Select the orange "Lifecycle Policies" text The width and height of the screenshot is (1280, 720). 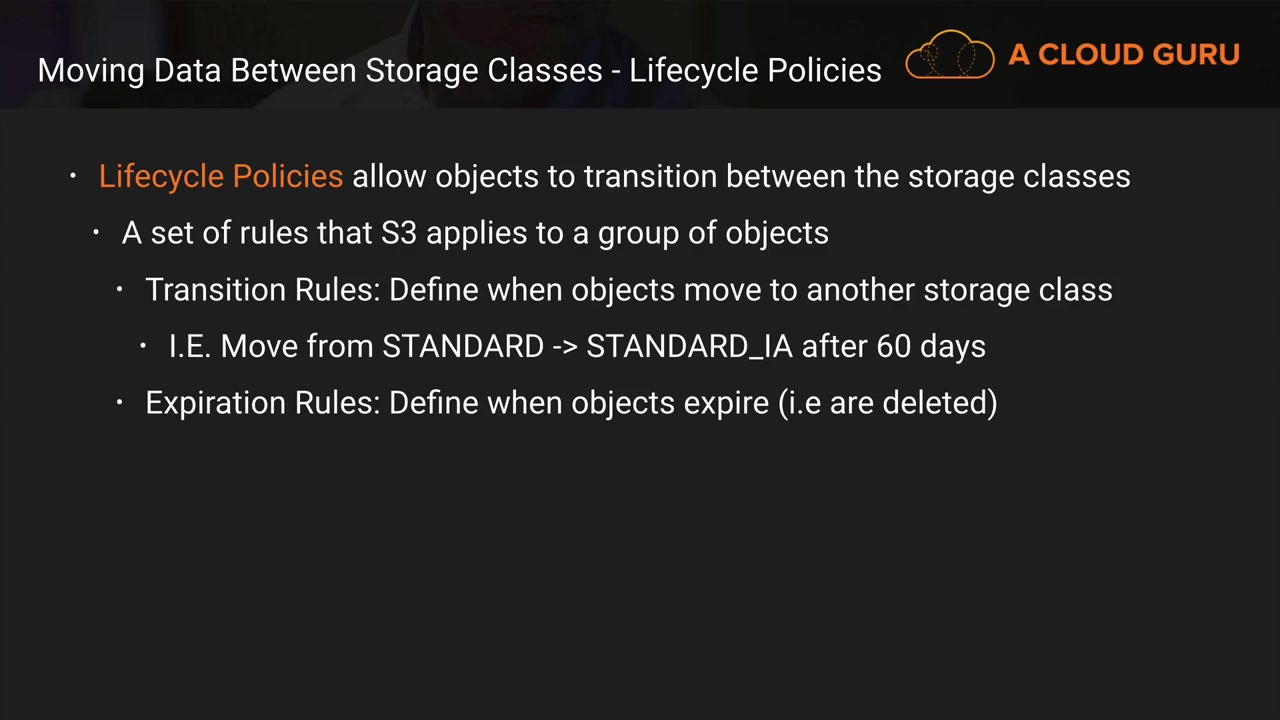[221, 176]
